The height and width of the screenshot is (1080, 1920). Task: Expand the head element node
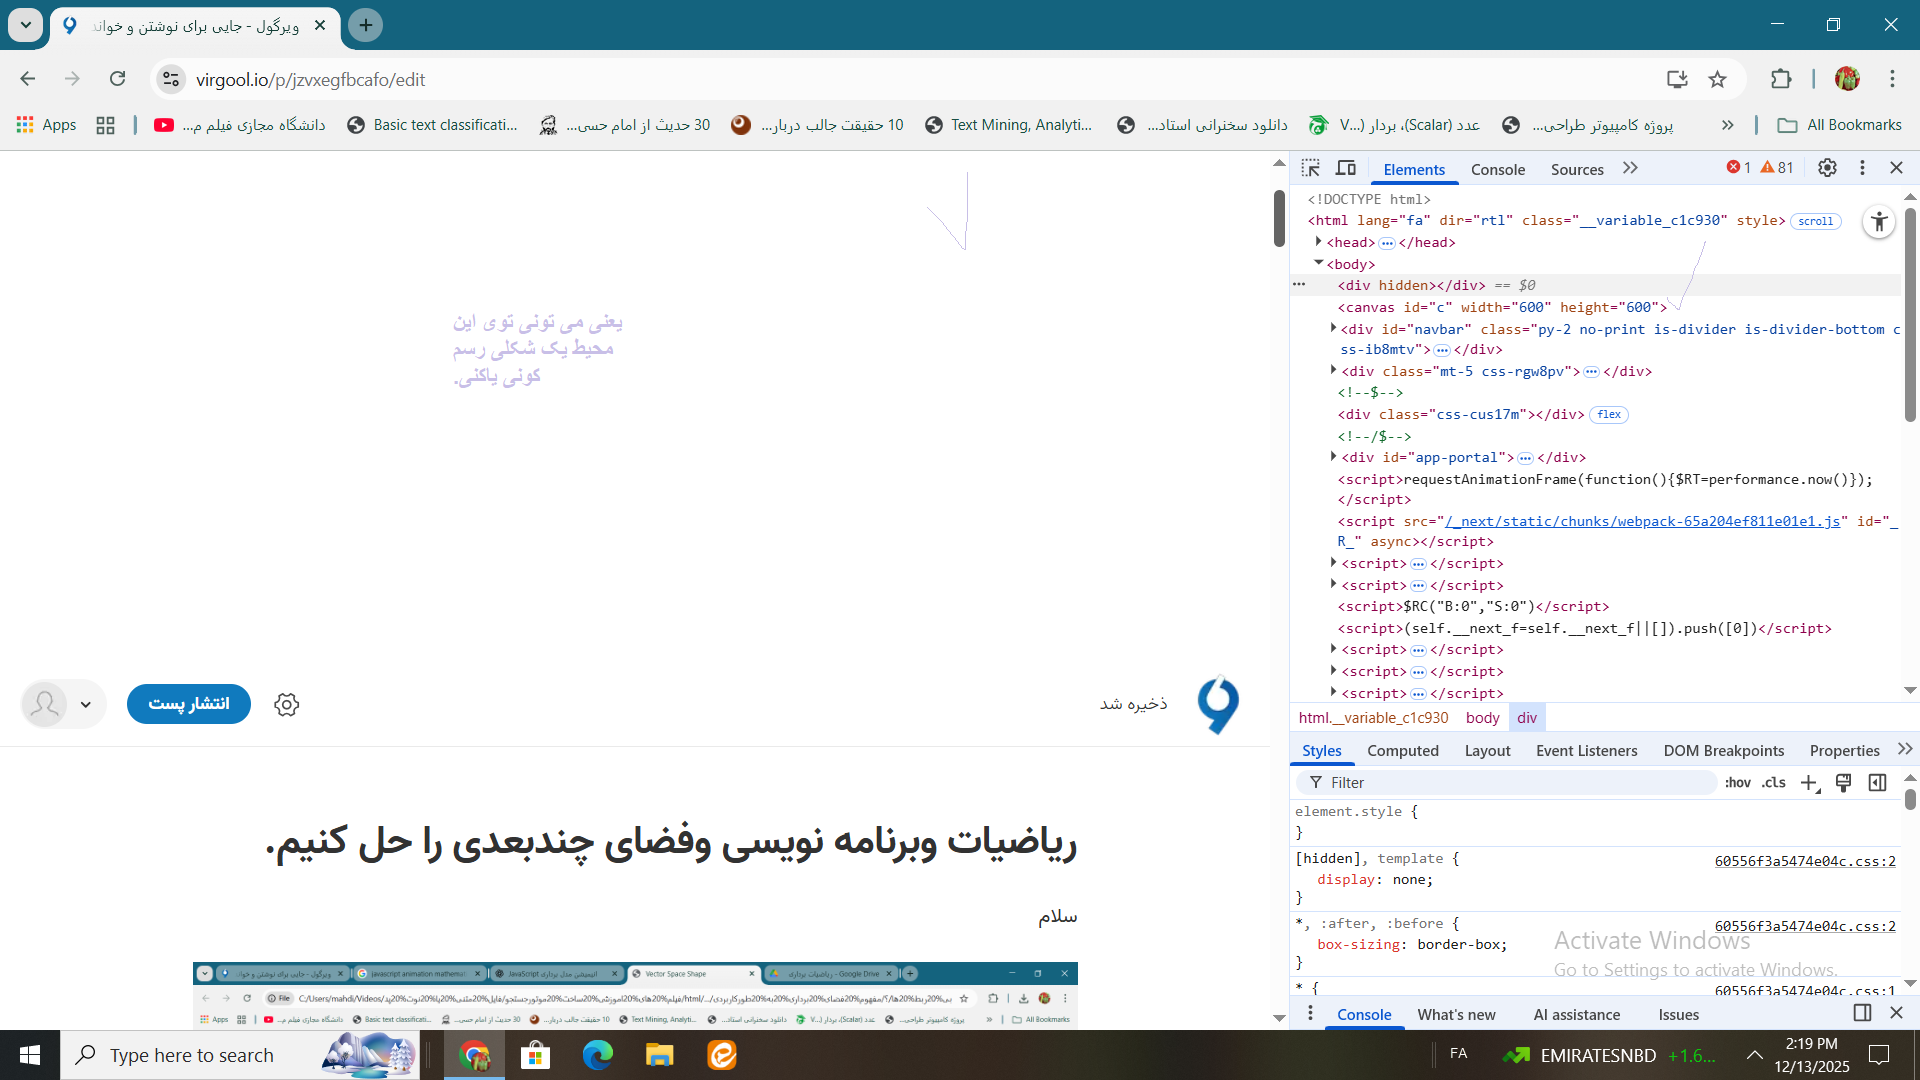click(x=1319, y=242)
